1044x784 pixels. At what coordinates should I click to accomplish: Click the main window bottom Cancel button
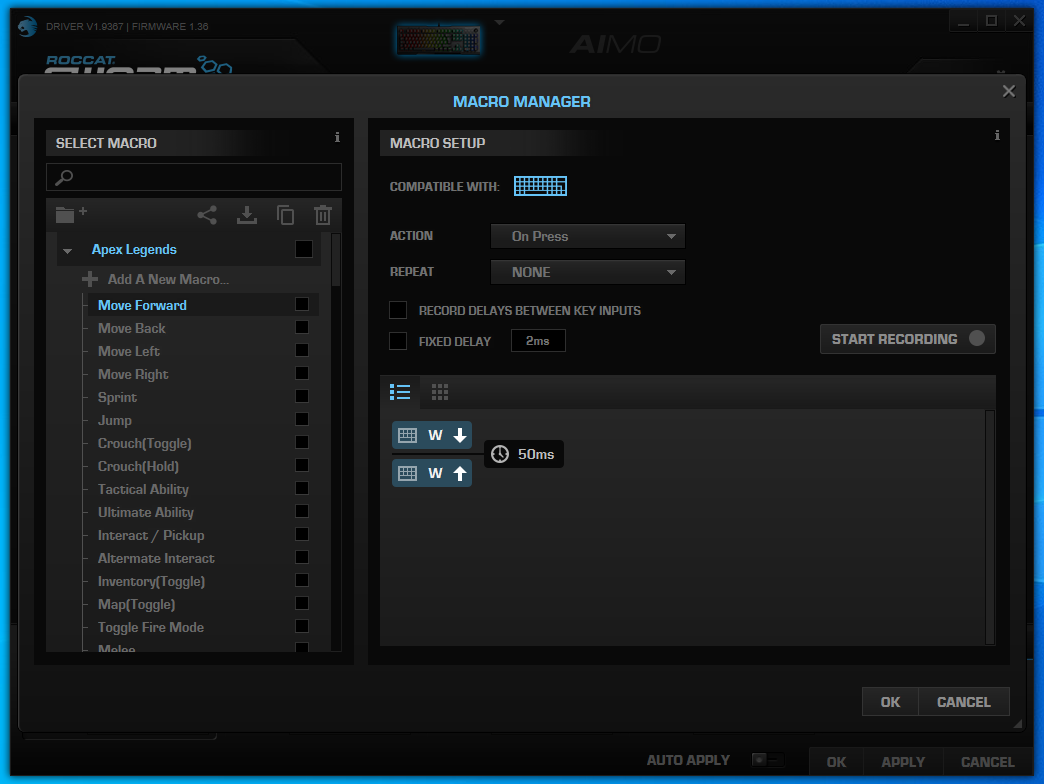pos(987,762)
